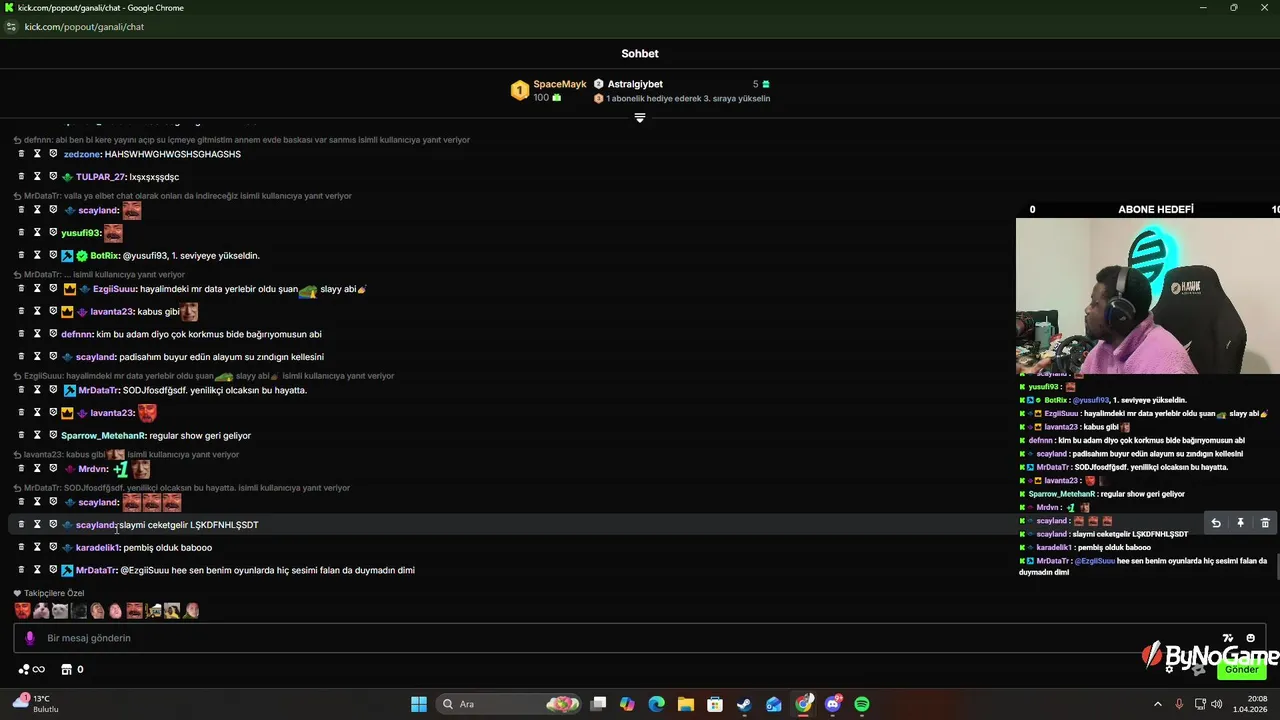Click the chat scrollbar at right edge

click(x=1276, y=566)
